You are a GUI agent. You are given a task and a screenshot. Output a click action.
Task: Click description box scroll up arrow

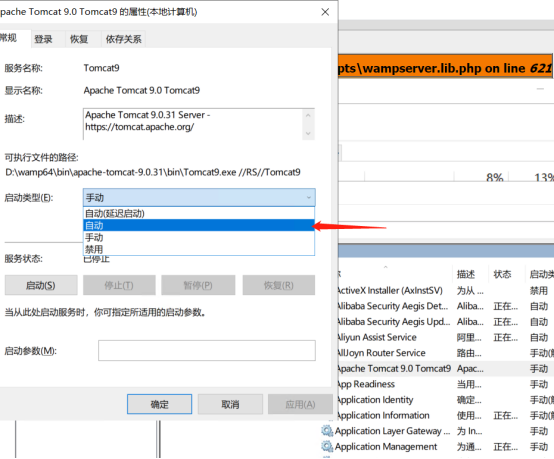click(x=308, y=115)
